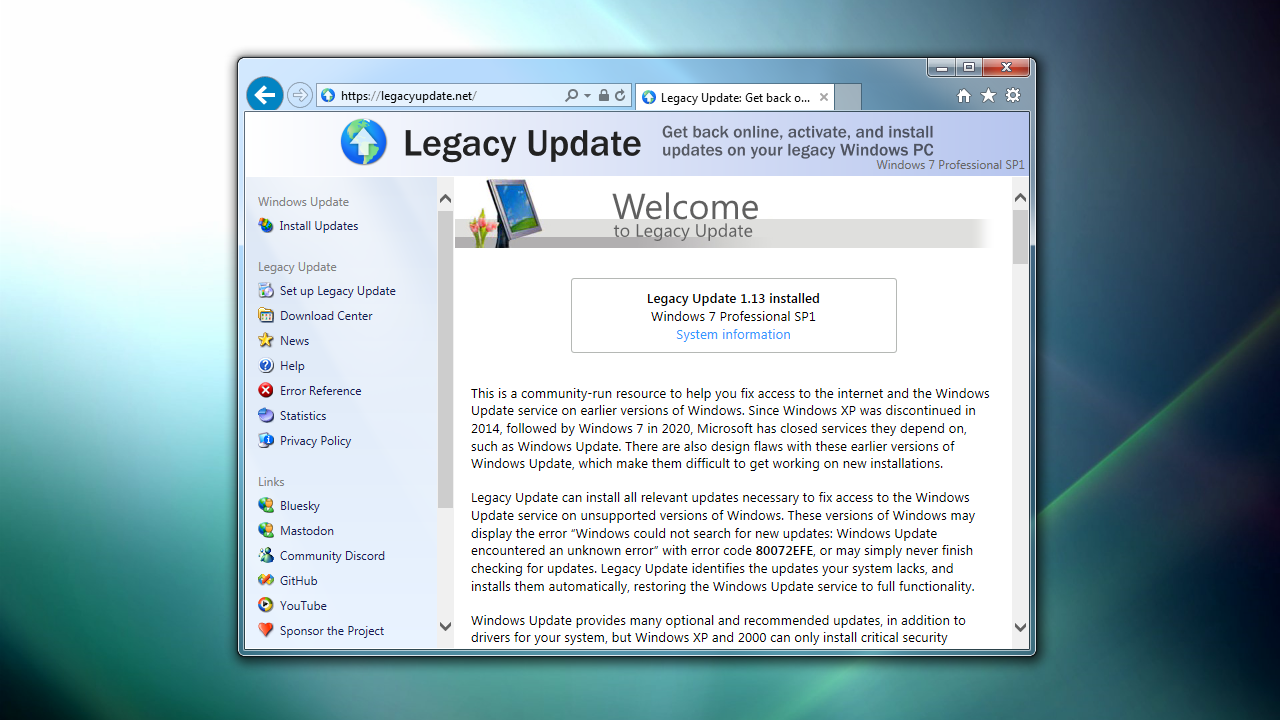
Task: Click the YouTube icon in Links section
Action: [265, 605]
